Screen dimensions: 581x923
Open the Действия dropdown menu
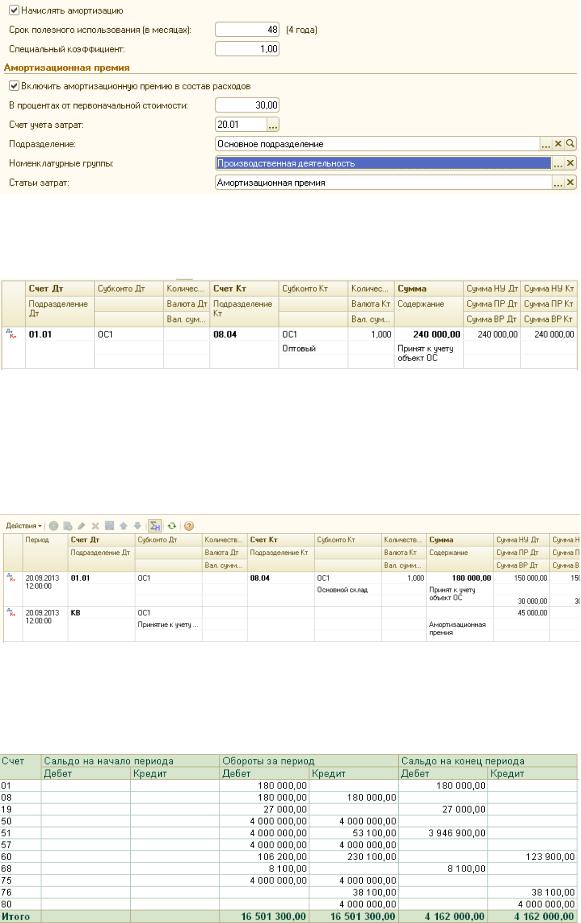coord(24,526)
